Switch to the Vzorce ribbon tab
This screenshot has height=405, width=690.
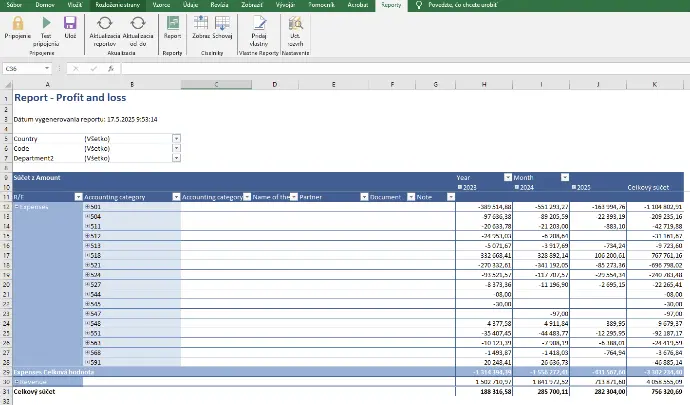[161, 5]
